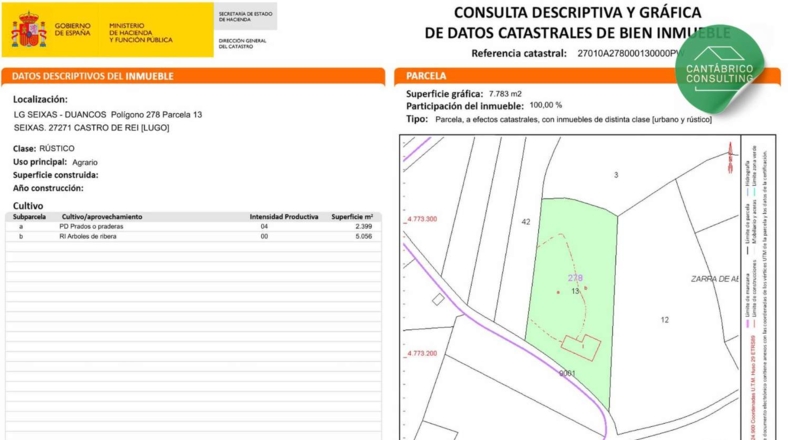Click the vertical map legend text strip

pyautogui.click(x=758, y=287)
